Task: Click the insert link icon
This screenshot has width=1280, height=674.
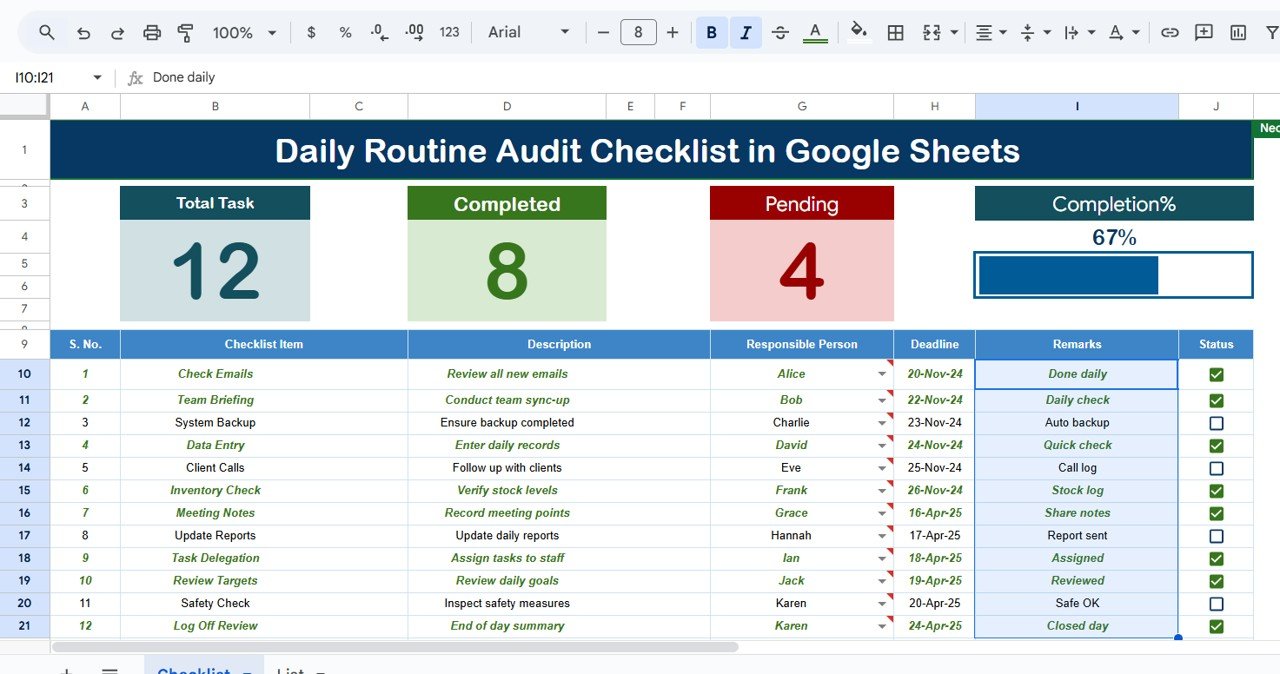Action: [x=1169, y=33]
